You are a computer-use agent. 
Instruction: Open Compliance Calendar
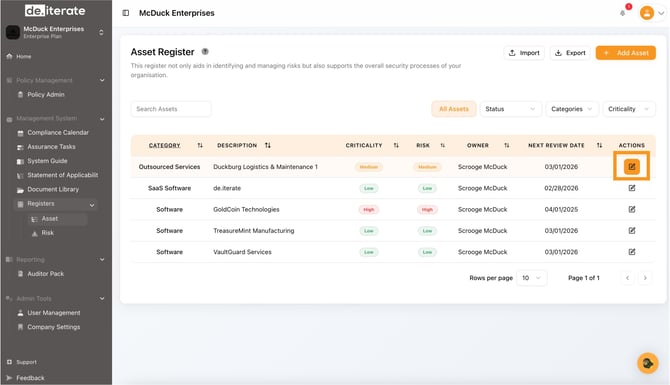click(x=53, y=132)
